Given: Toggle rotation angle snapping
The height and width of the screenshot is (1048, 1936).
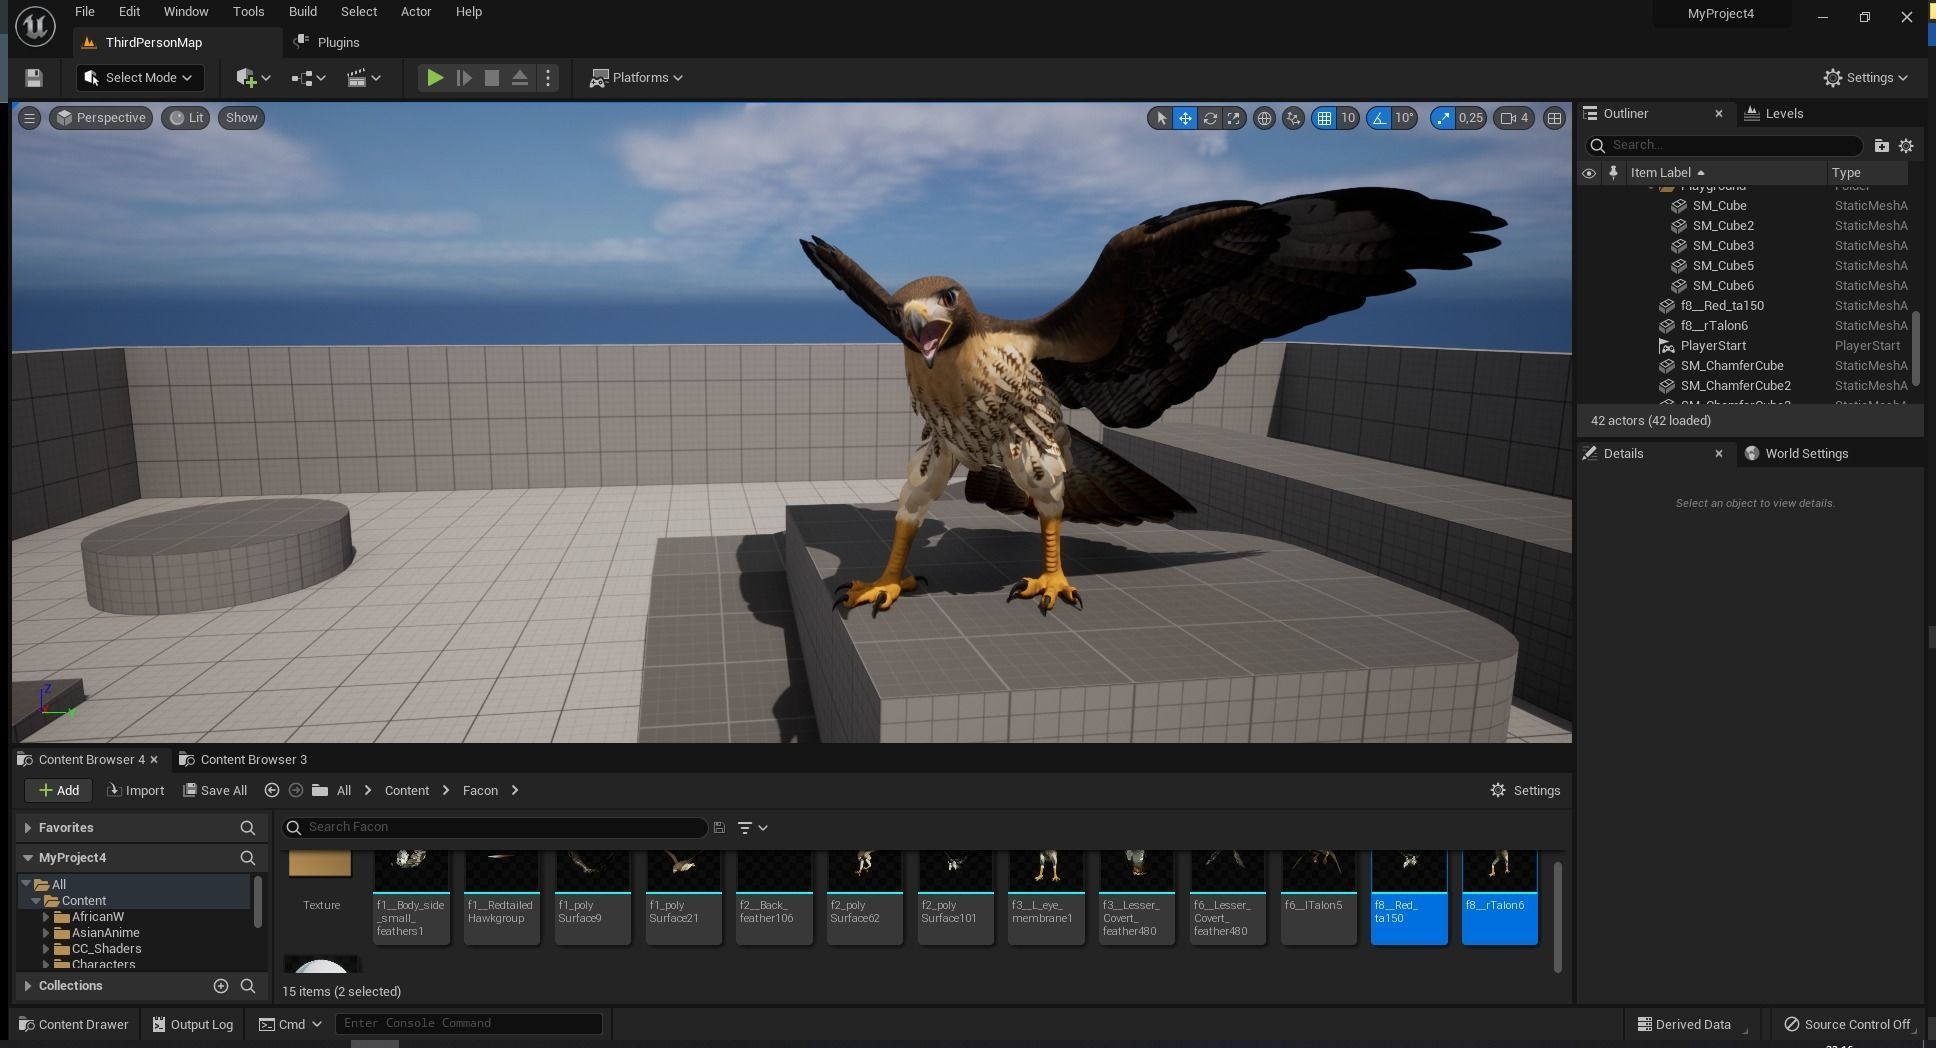Looking at the screenshot, I should [x=1379, y=118].
